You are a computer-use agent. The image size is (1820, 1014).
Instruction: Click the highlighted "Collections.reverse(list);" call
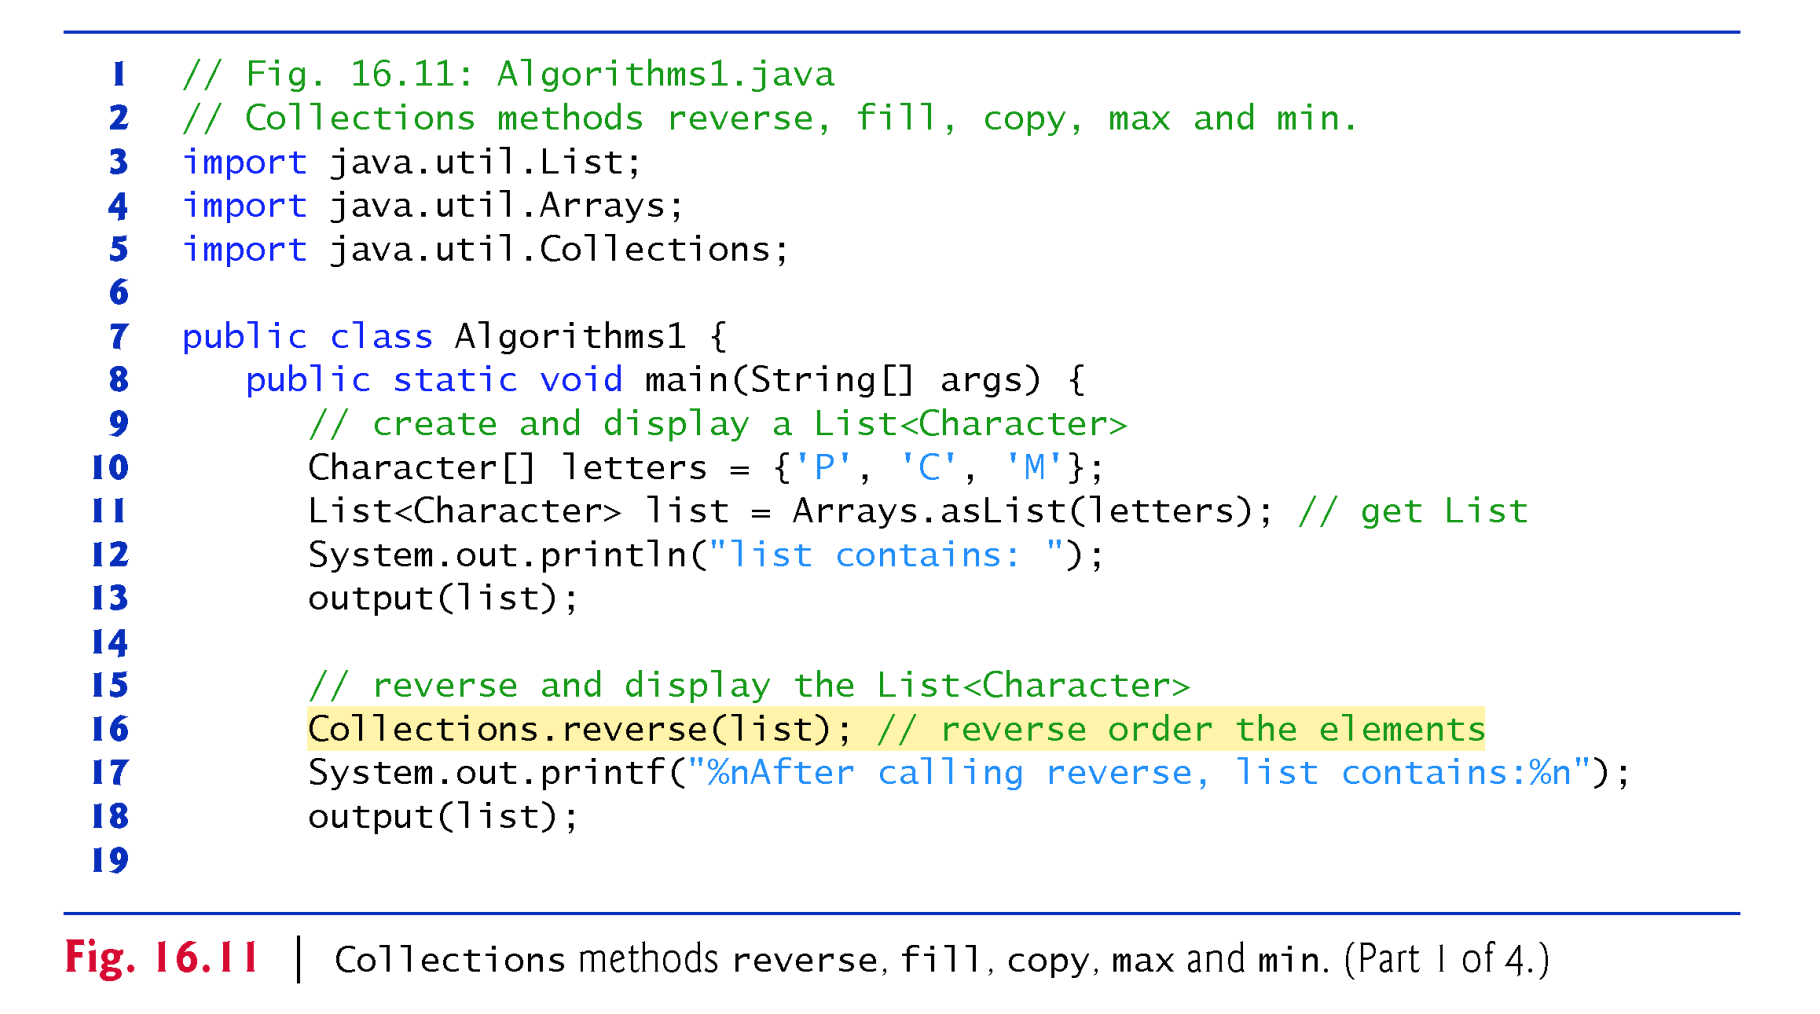click(x=580, y=729)
